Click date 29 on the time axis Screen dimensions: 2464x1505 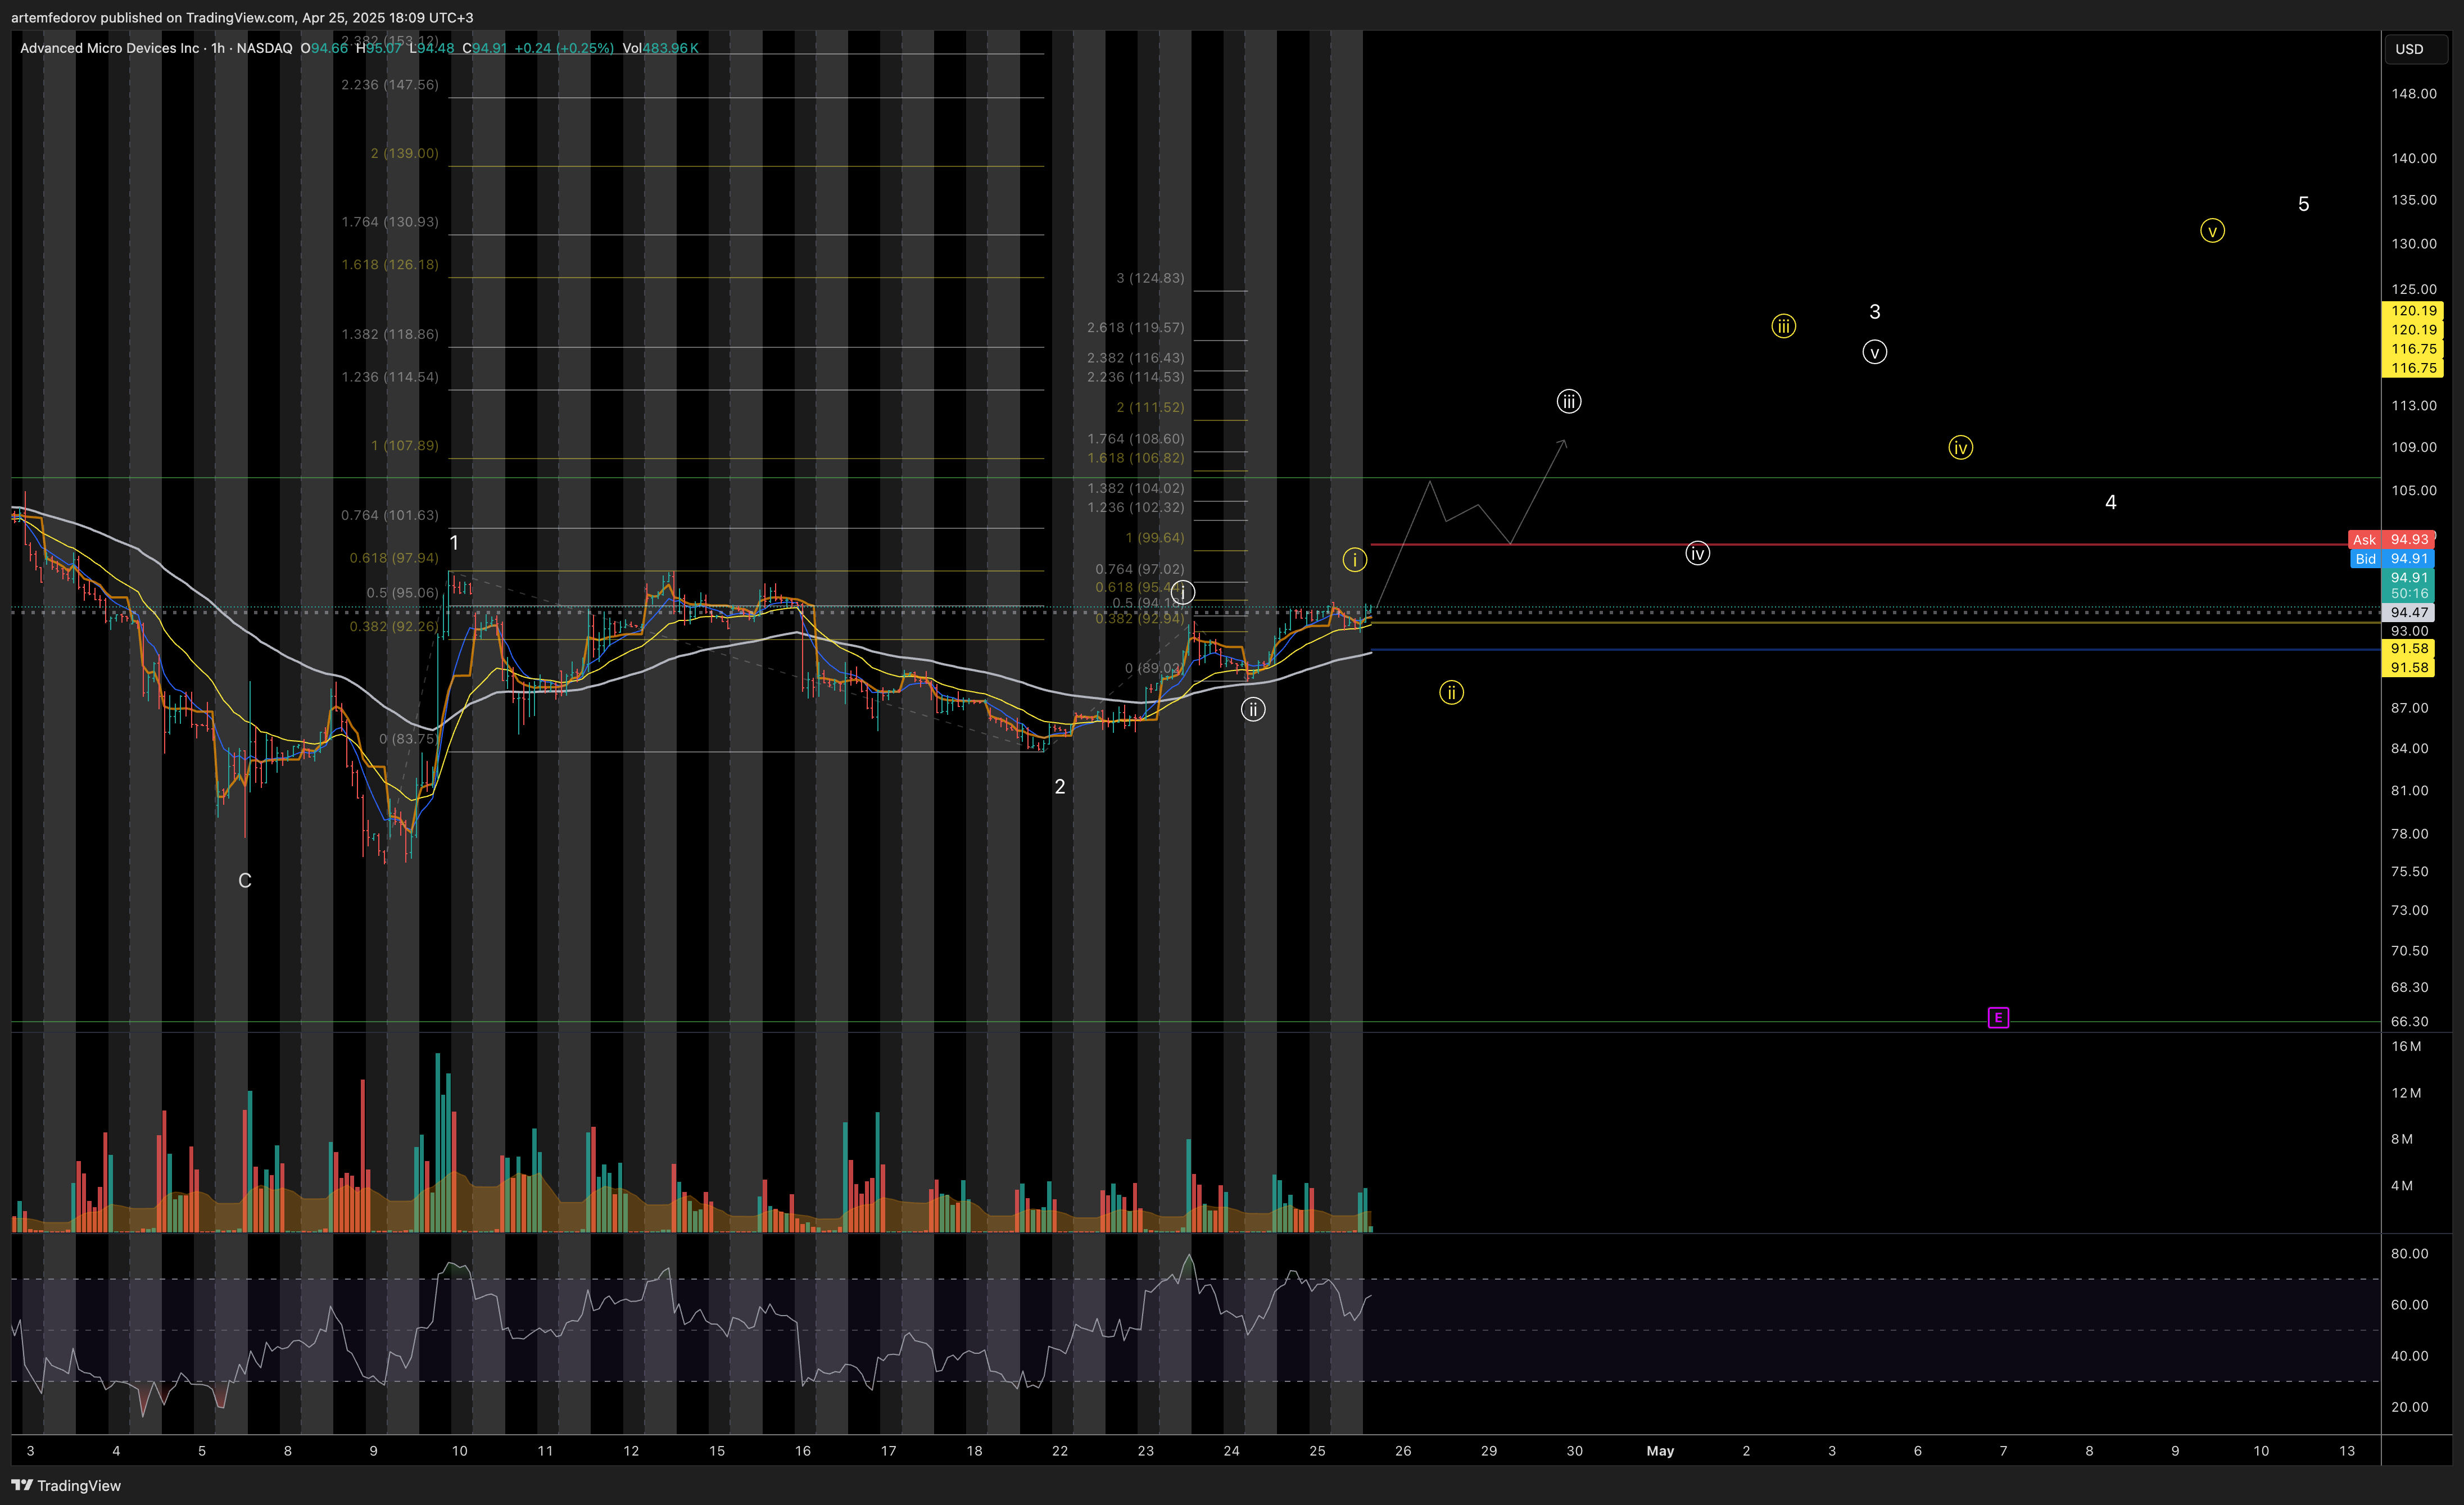pos(1489,1451)
